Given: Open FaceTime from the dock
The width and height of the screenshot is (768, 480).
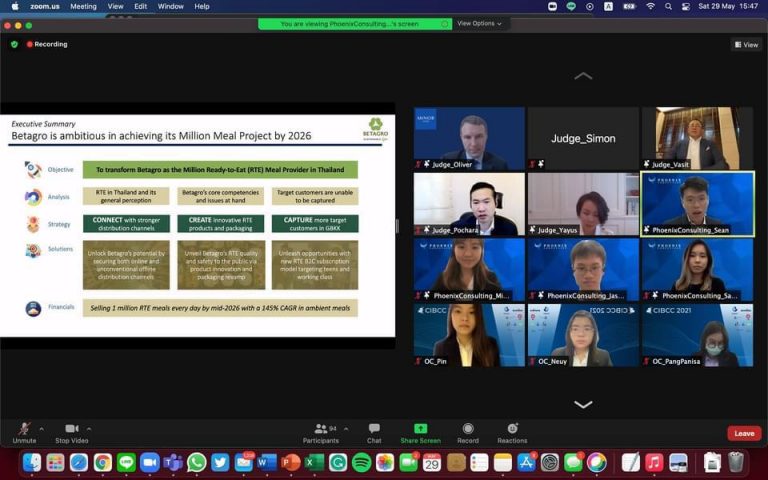Looking at the screenshot, I should 408,462.
